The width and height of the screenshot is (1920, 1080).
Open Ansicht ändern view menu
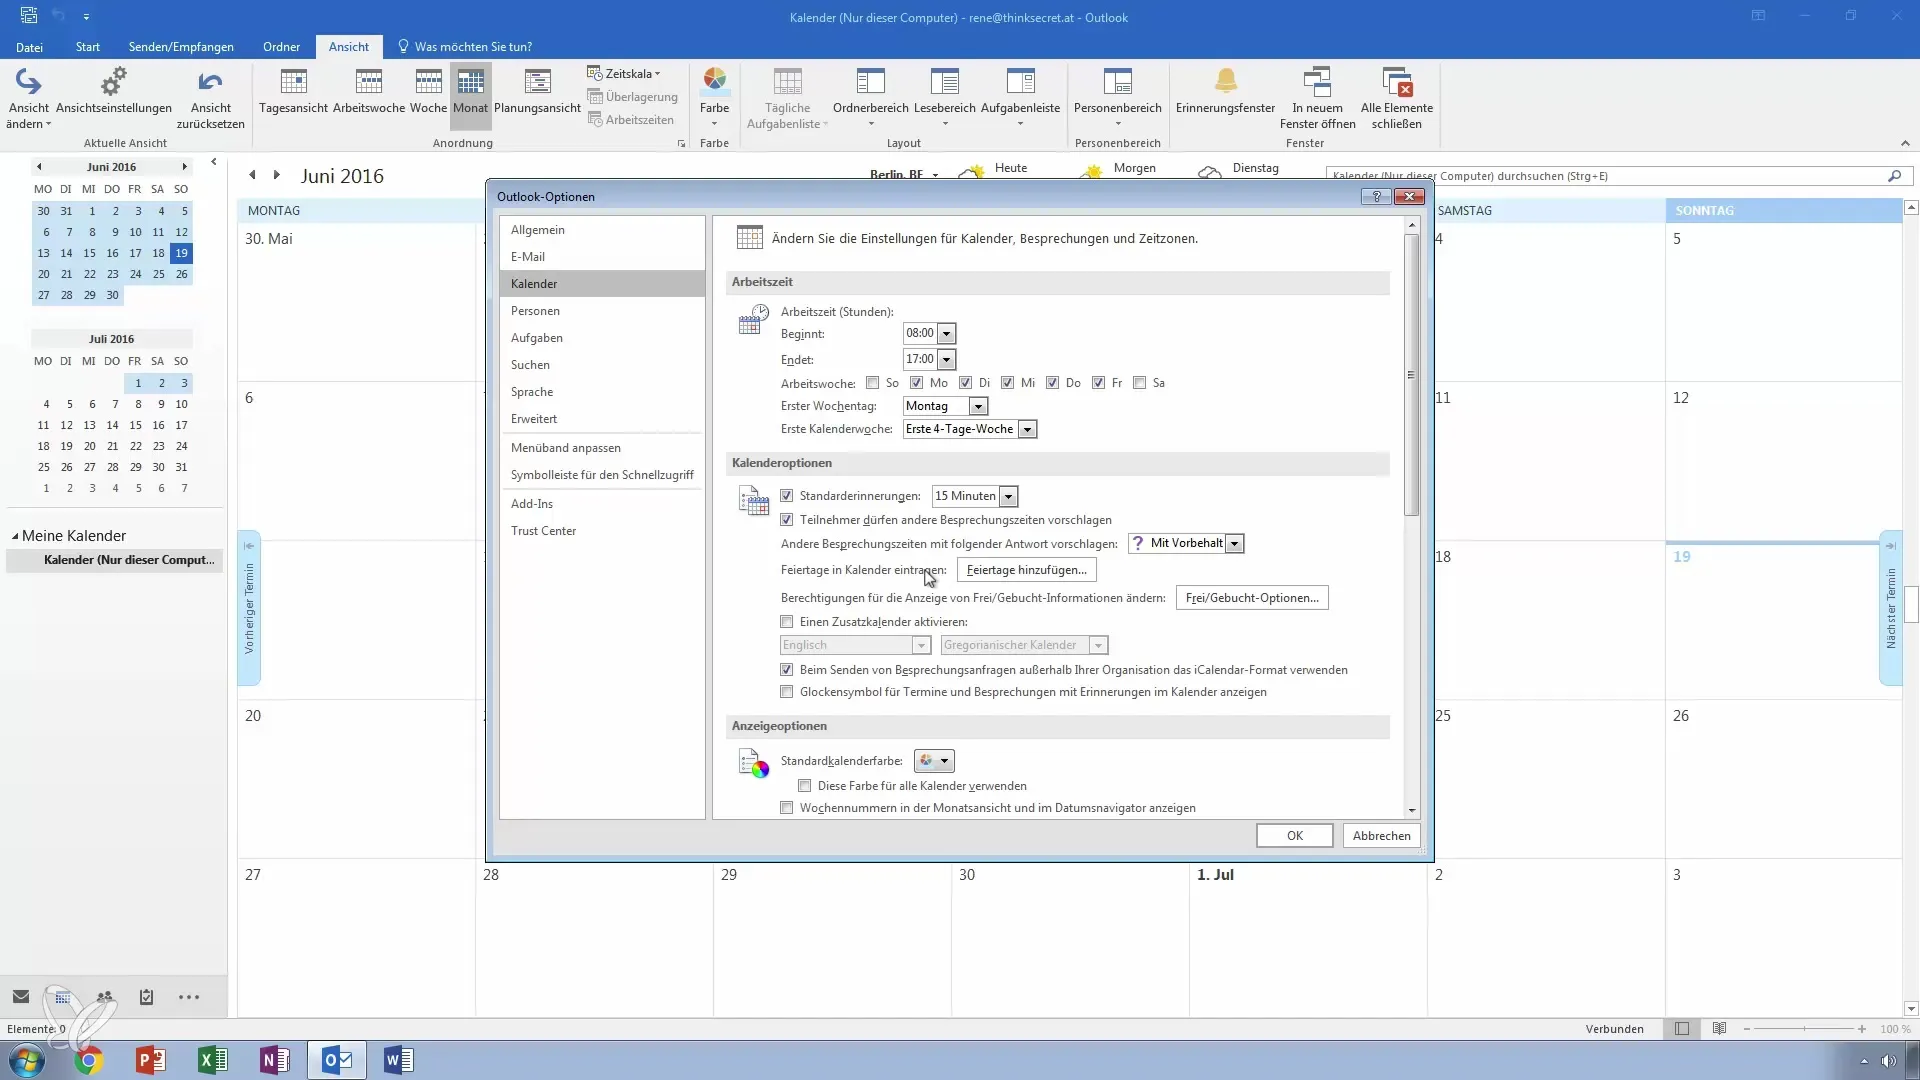click(29, 98)
